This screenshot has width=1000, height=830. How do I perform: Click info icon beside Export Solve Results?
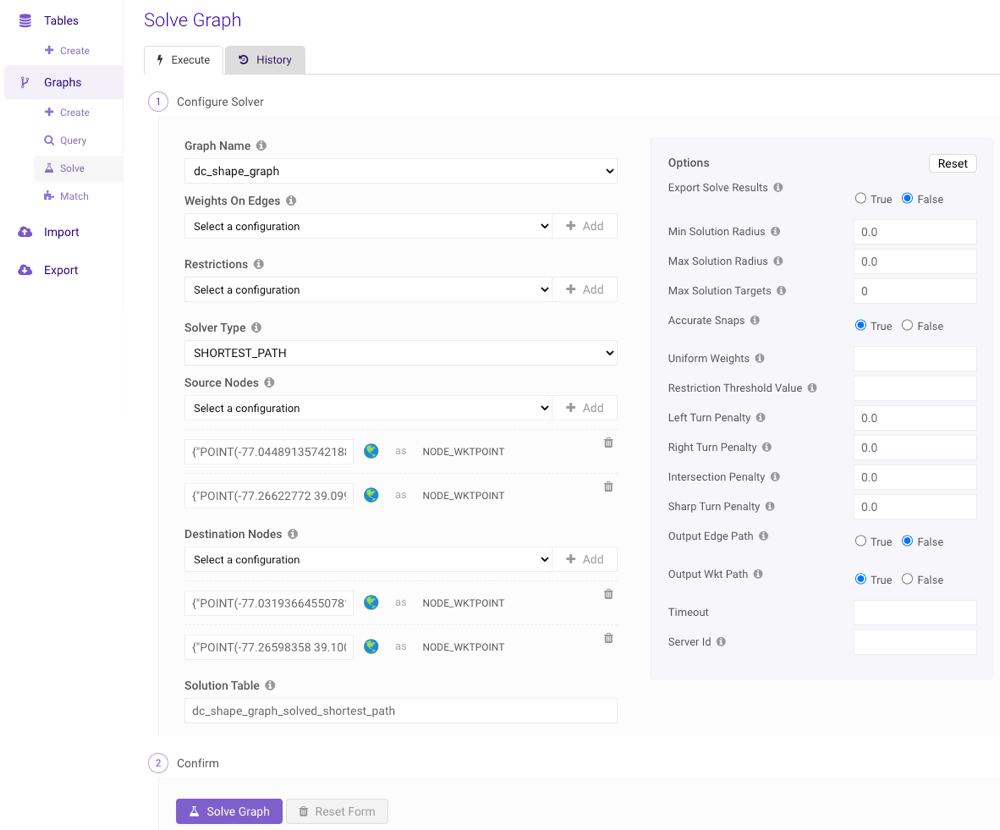pyautogui.click(x=778, y=188)
